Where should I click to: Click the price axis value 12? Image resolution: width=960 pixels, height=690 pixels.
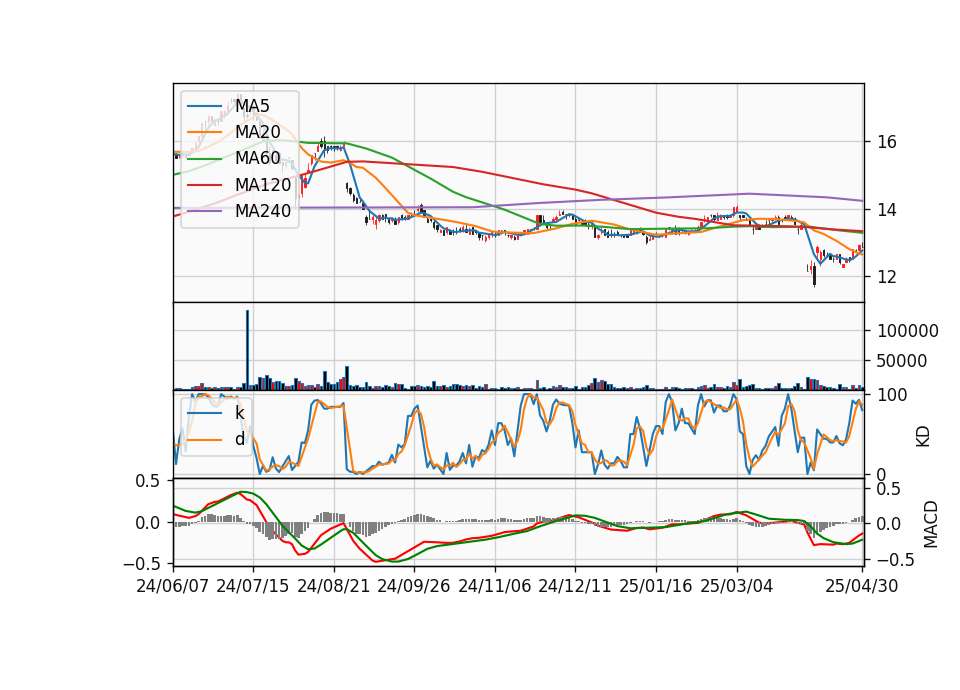coord(887,277)
